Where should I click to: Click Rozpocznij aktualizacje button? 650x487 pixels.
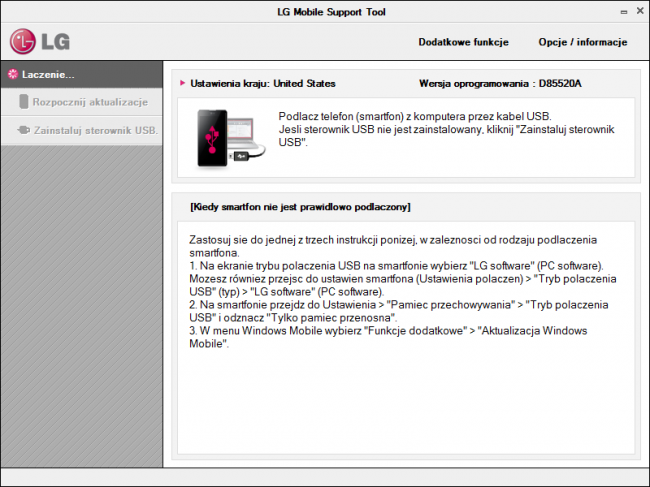tap(82, 102)
